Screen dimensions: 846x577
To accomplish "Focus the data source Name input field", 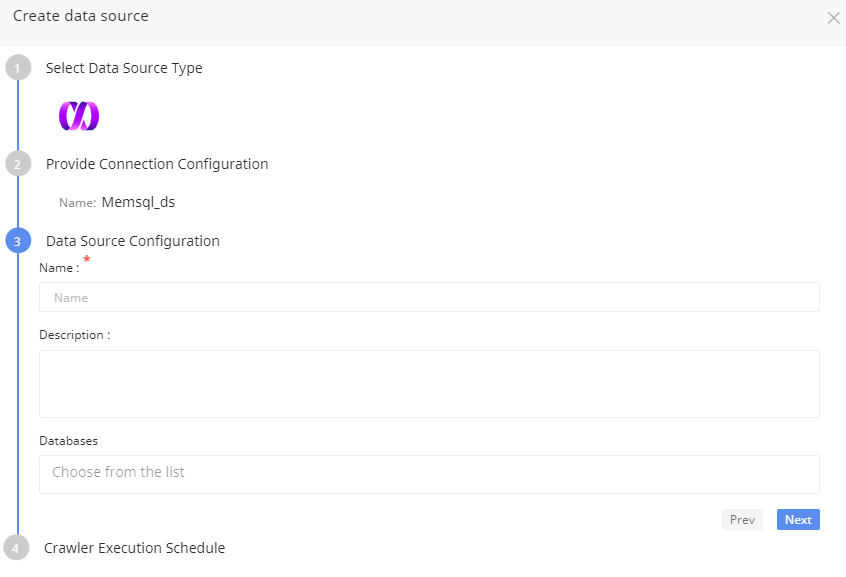I will click(429, 297).
